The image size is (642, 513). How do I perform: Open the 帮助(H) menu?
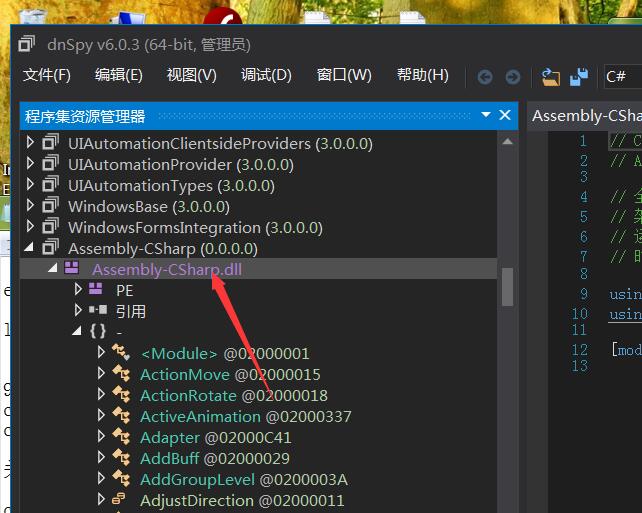[x=423, y=75]
